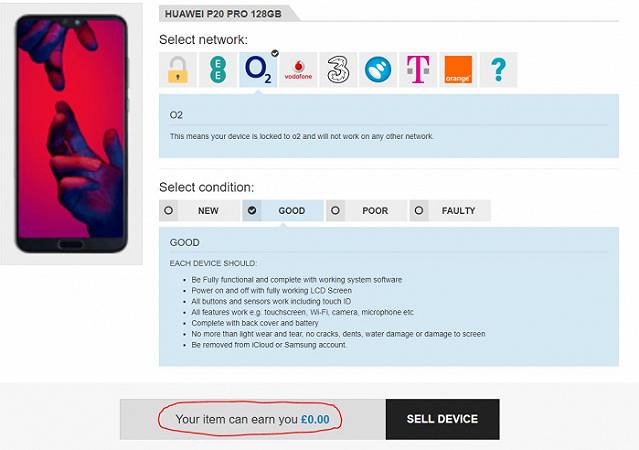
Task: Toggle the GOOD condition radio button
Action: coord(252,211)
